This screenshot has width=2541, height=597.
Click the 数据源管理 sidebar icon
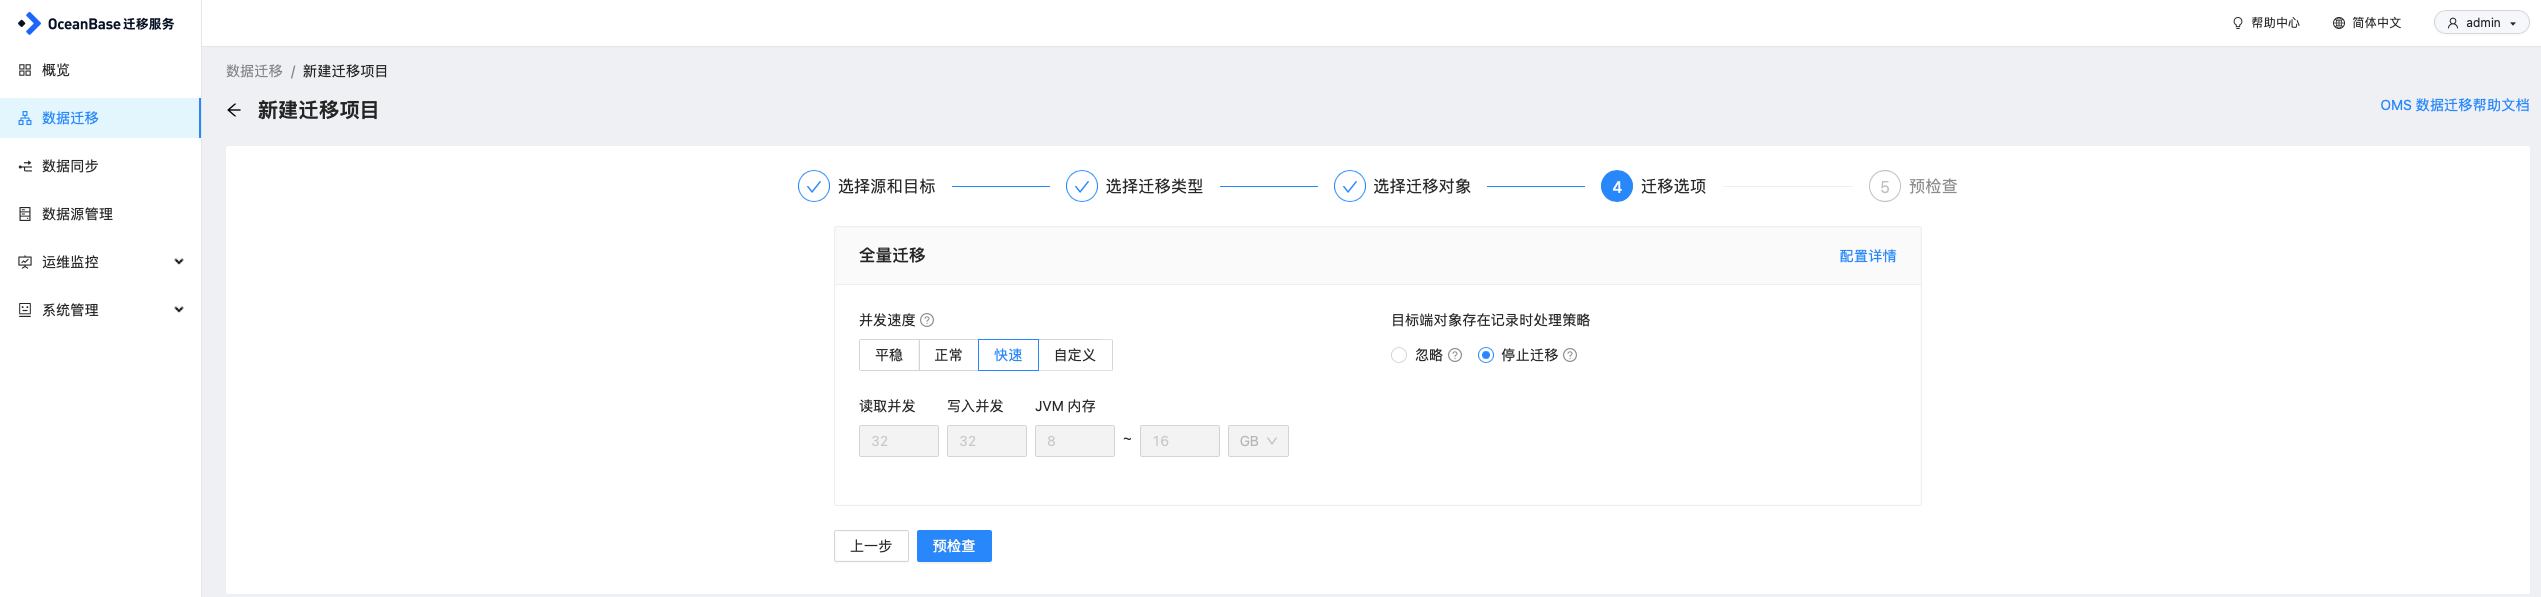pos(25,214)
